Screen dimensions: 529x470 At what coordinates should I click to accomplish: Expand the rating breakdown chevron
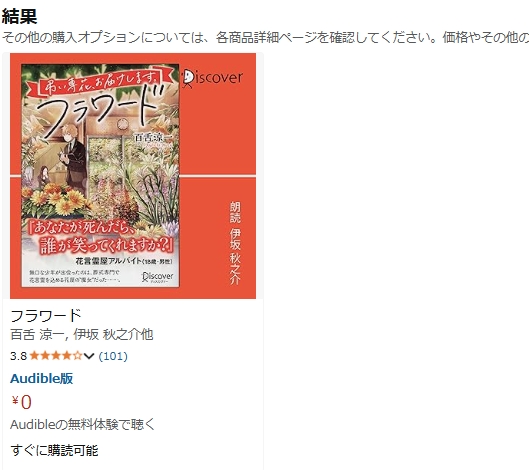[89, 356]
